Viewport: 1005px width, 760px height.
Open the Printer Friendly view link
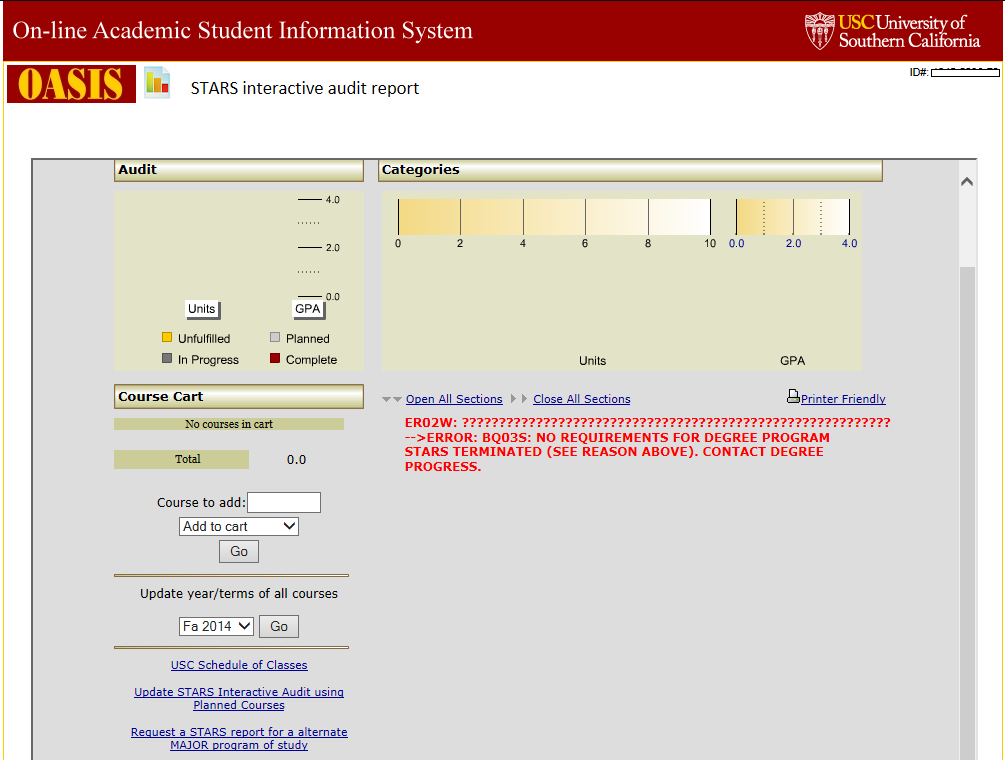(x=843, y=399)
